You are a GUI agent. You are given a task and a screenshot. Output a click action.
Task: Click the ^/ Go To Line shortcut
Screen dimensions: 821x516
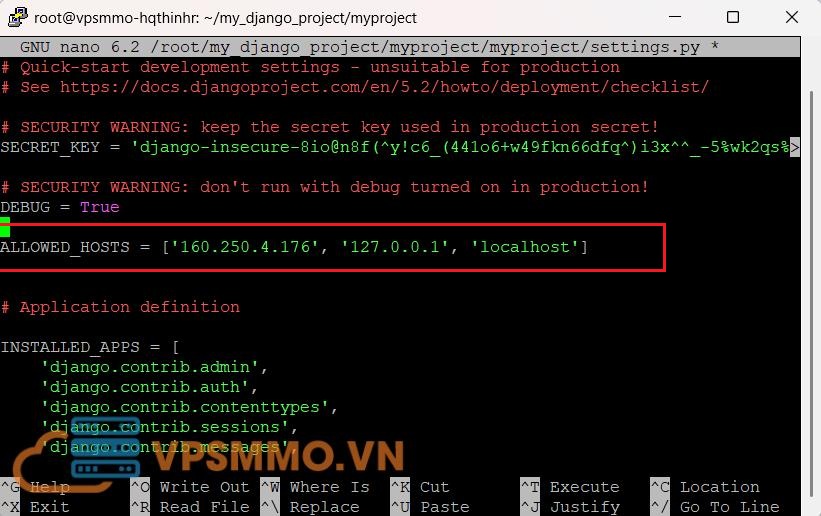click(x=715, y=507)
